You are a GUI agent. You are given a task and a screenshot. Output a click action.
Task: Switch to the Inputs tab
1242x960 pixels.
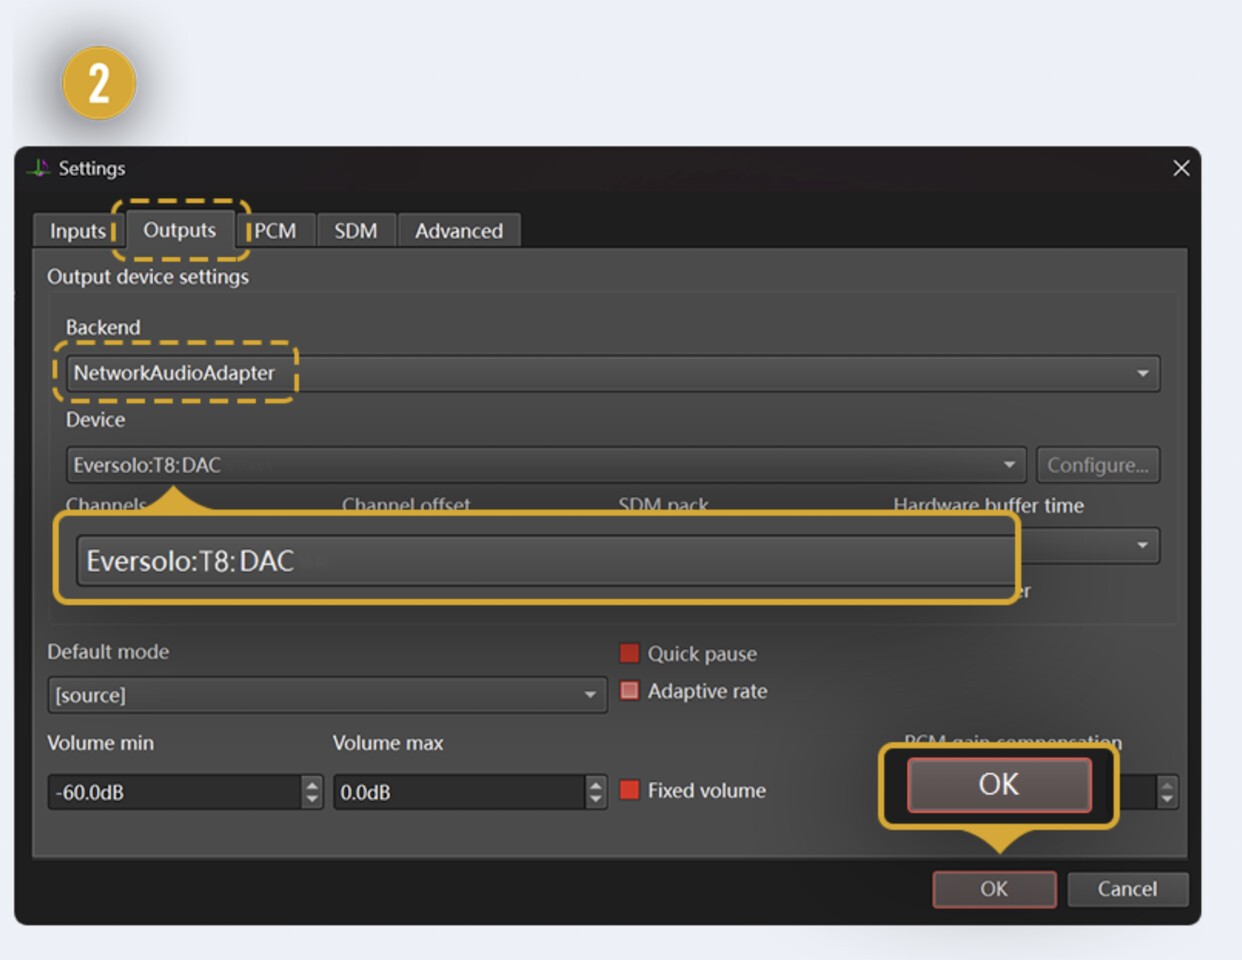pos(77,231)
